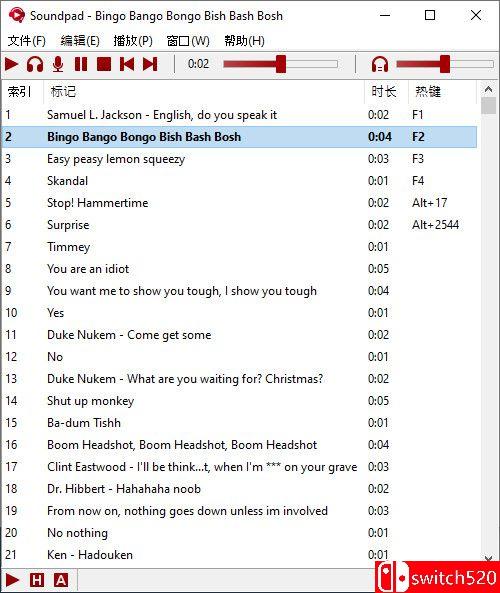The height and width of the screenshot is (593, 500).
Task: Click the 0:02 elapsed time display
Action: tap(198, 64)
